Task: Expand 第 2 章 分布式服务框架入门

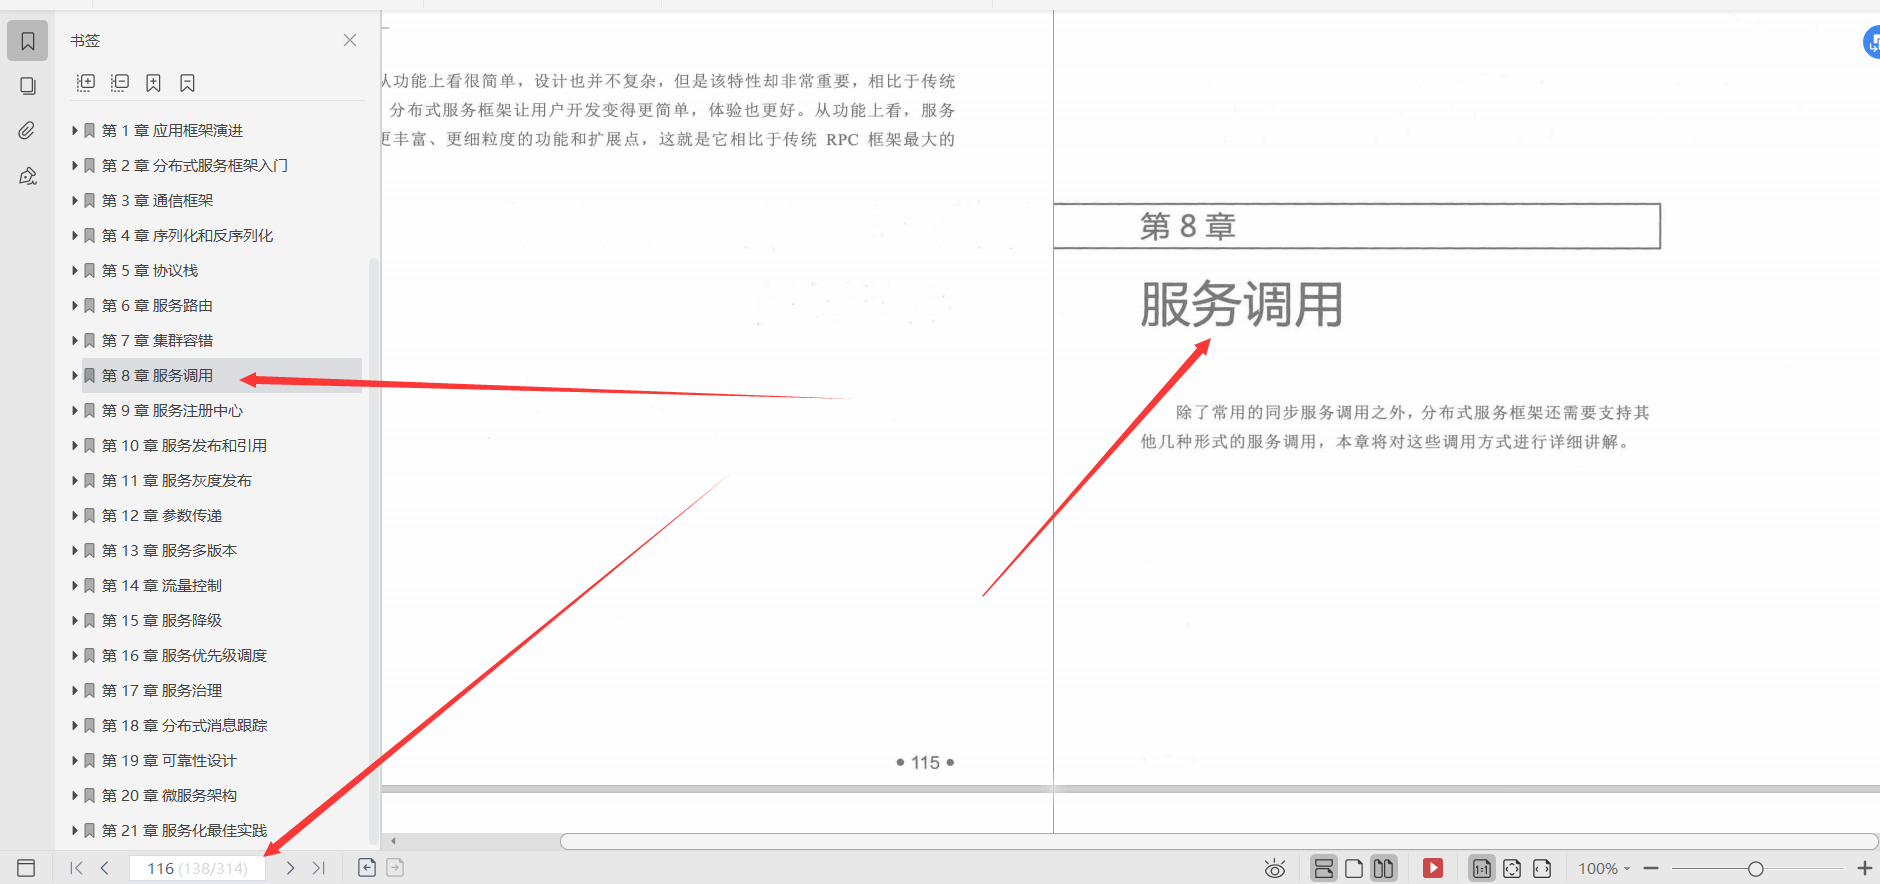Action: (74, 166)
